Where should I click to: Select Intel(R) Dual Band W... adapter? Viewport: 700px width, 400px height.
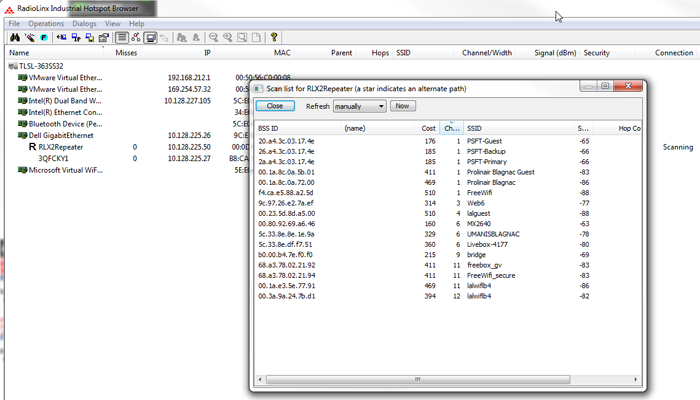coord(65,100)
